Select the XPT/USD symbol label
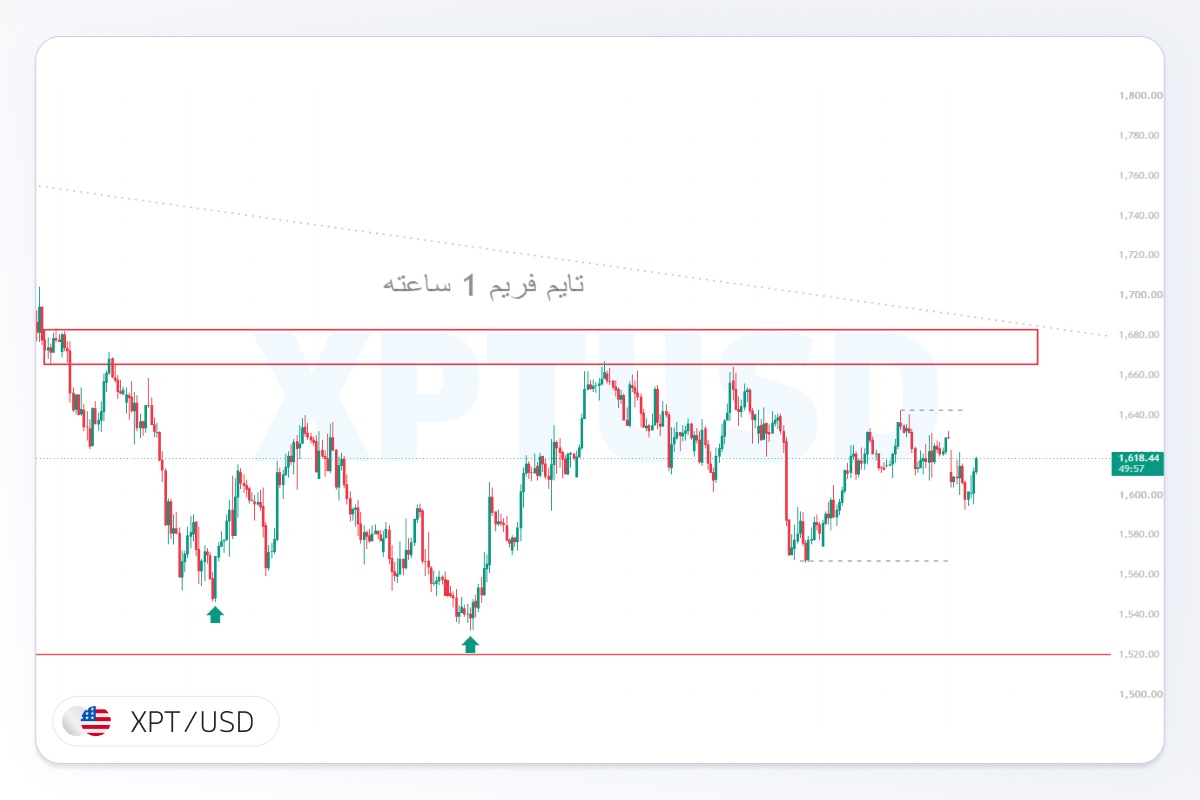The width and height of the screenshot is (1200, 800). point(192,721)
